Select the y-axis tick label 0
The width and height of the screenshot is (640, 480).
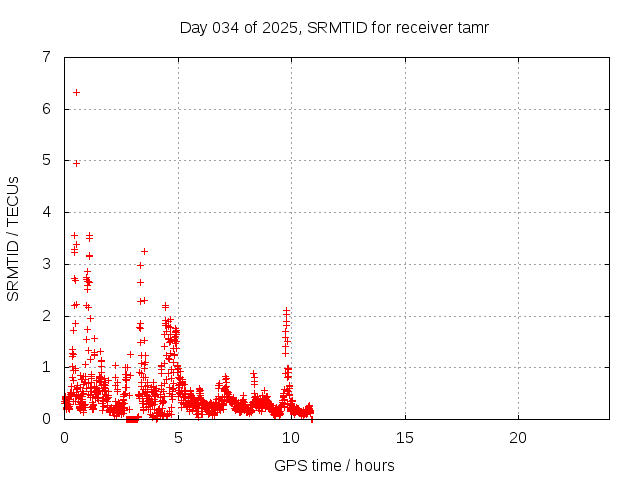click(46, 419)
